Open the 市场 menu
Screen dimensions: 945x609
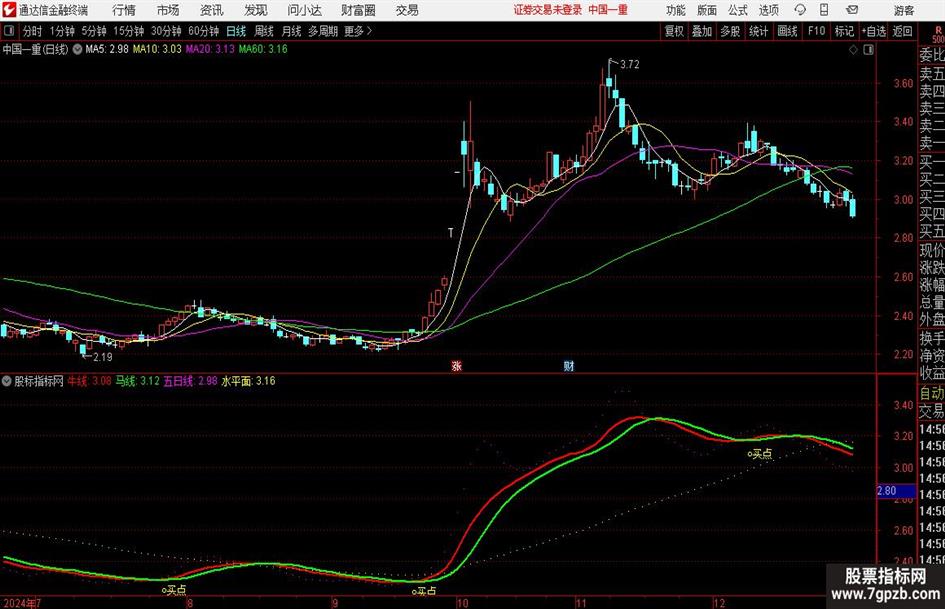[168, 10]
